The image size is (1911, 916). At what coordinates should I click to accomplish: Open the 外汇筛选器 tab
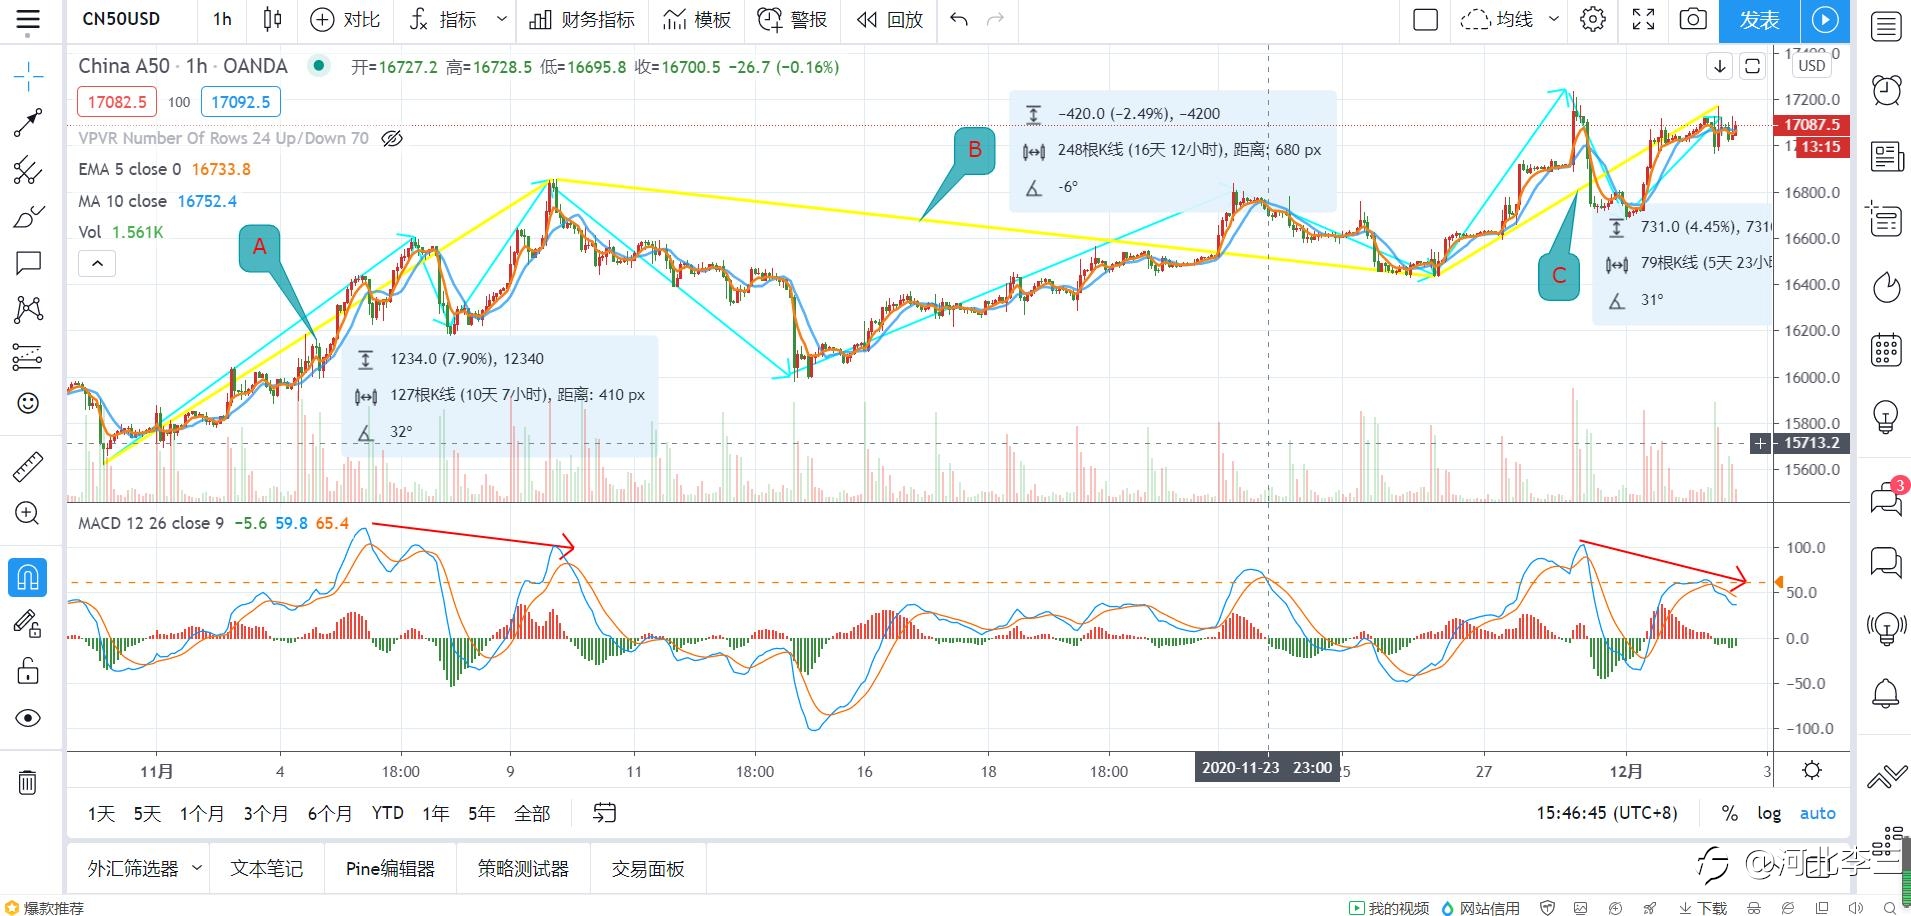[x=132, y=868]
